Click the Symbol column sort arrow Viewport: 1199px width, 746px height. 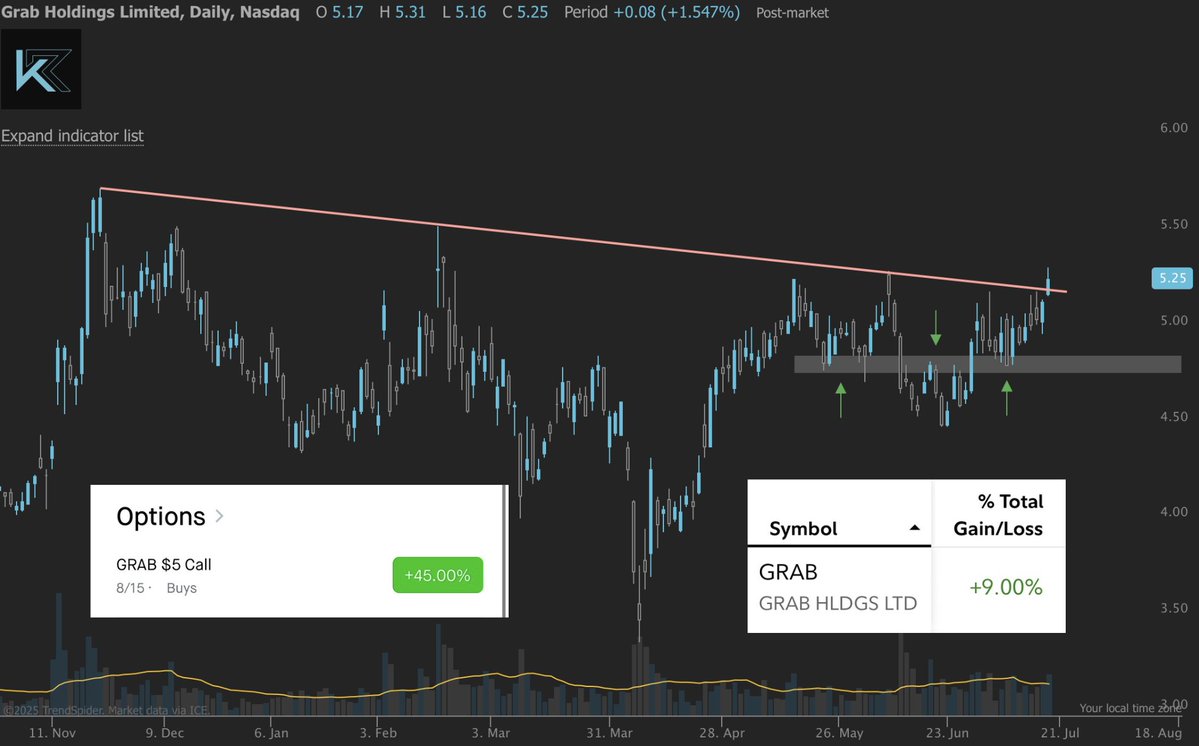[914, 528]
